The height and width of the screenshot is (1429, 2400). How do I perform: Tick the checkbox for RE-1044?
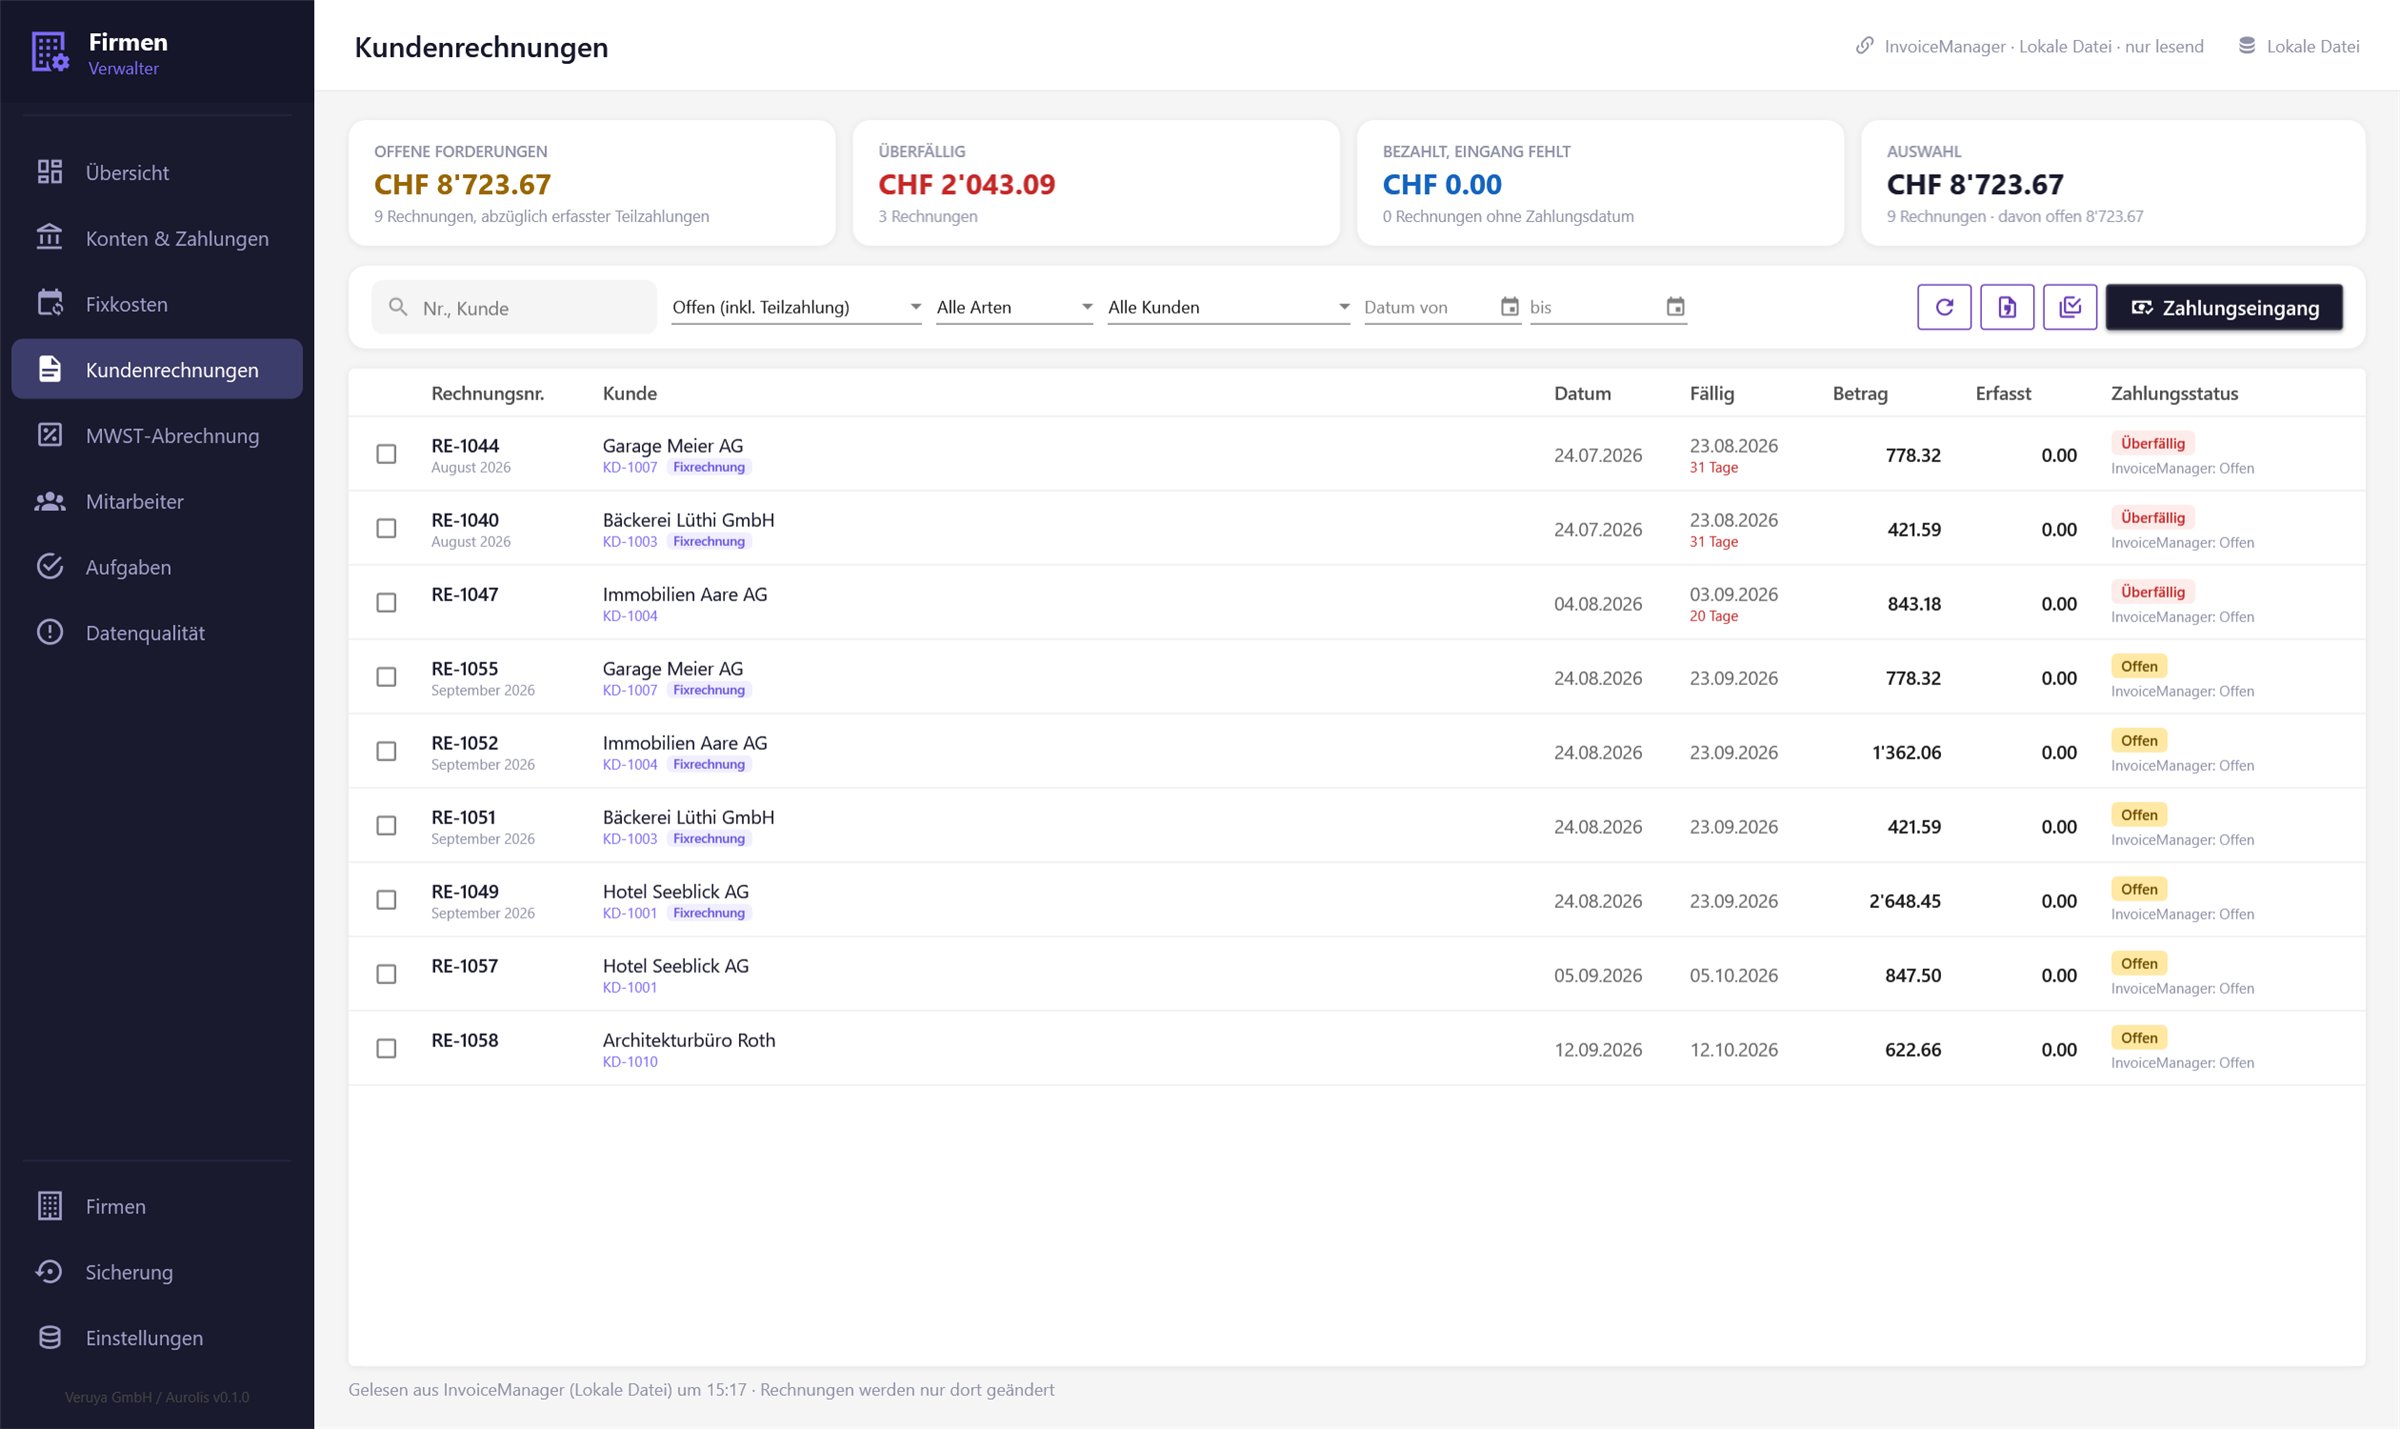point(386,454)
